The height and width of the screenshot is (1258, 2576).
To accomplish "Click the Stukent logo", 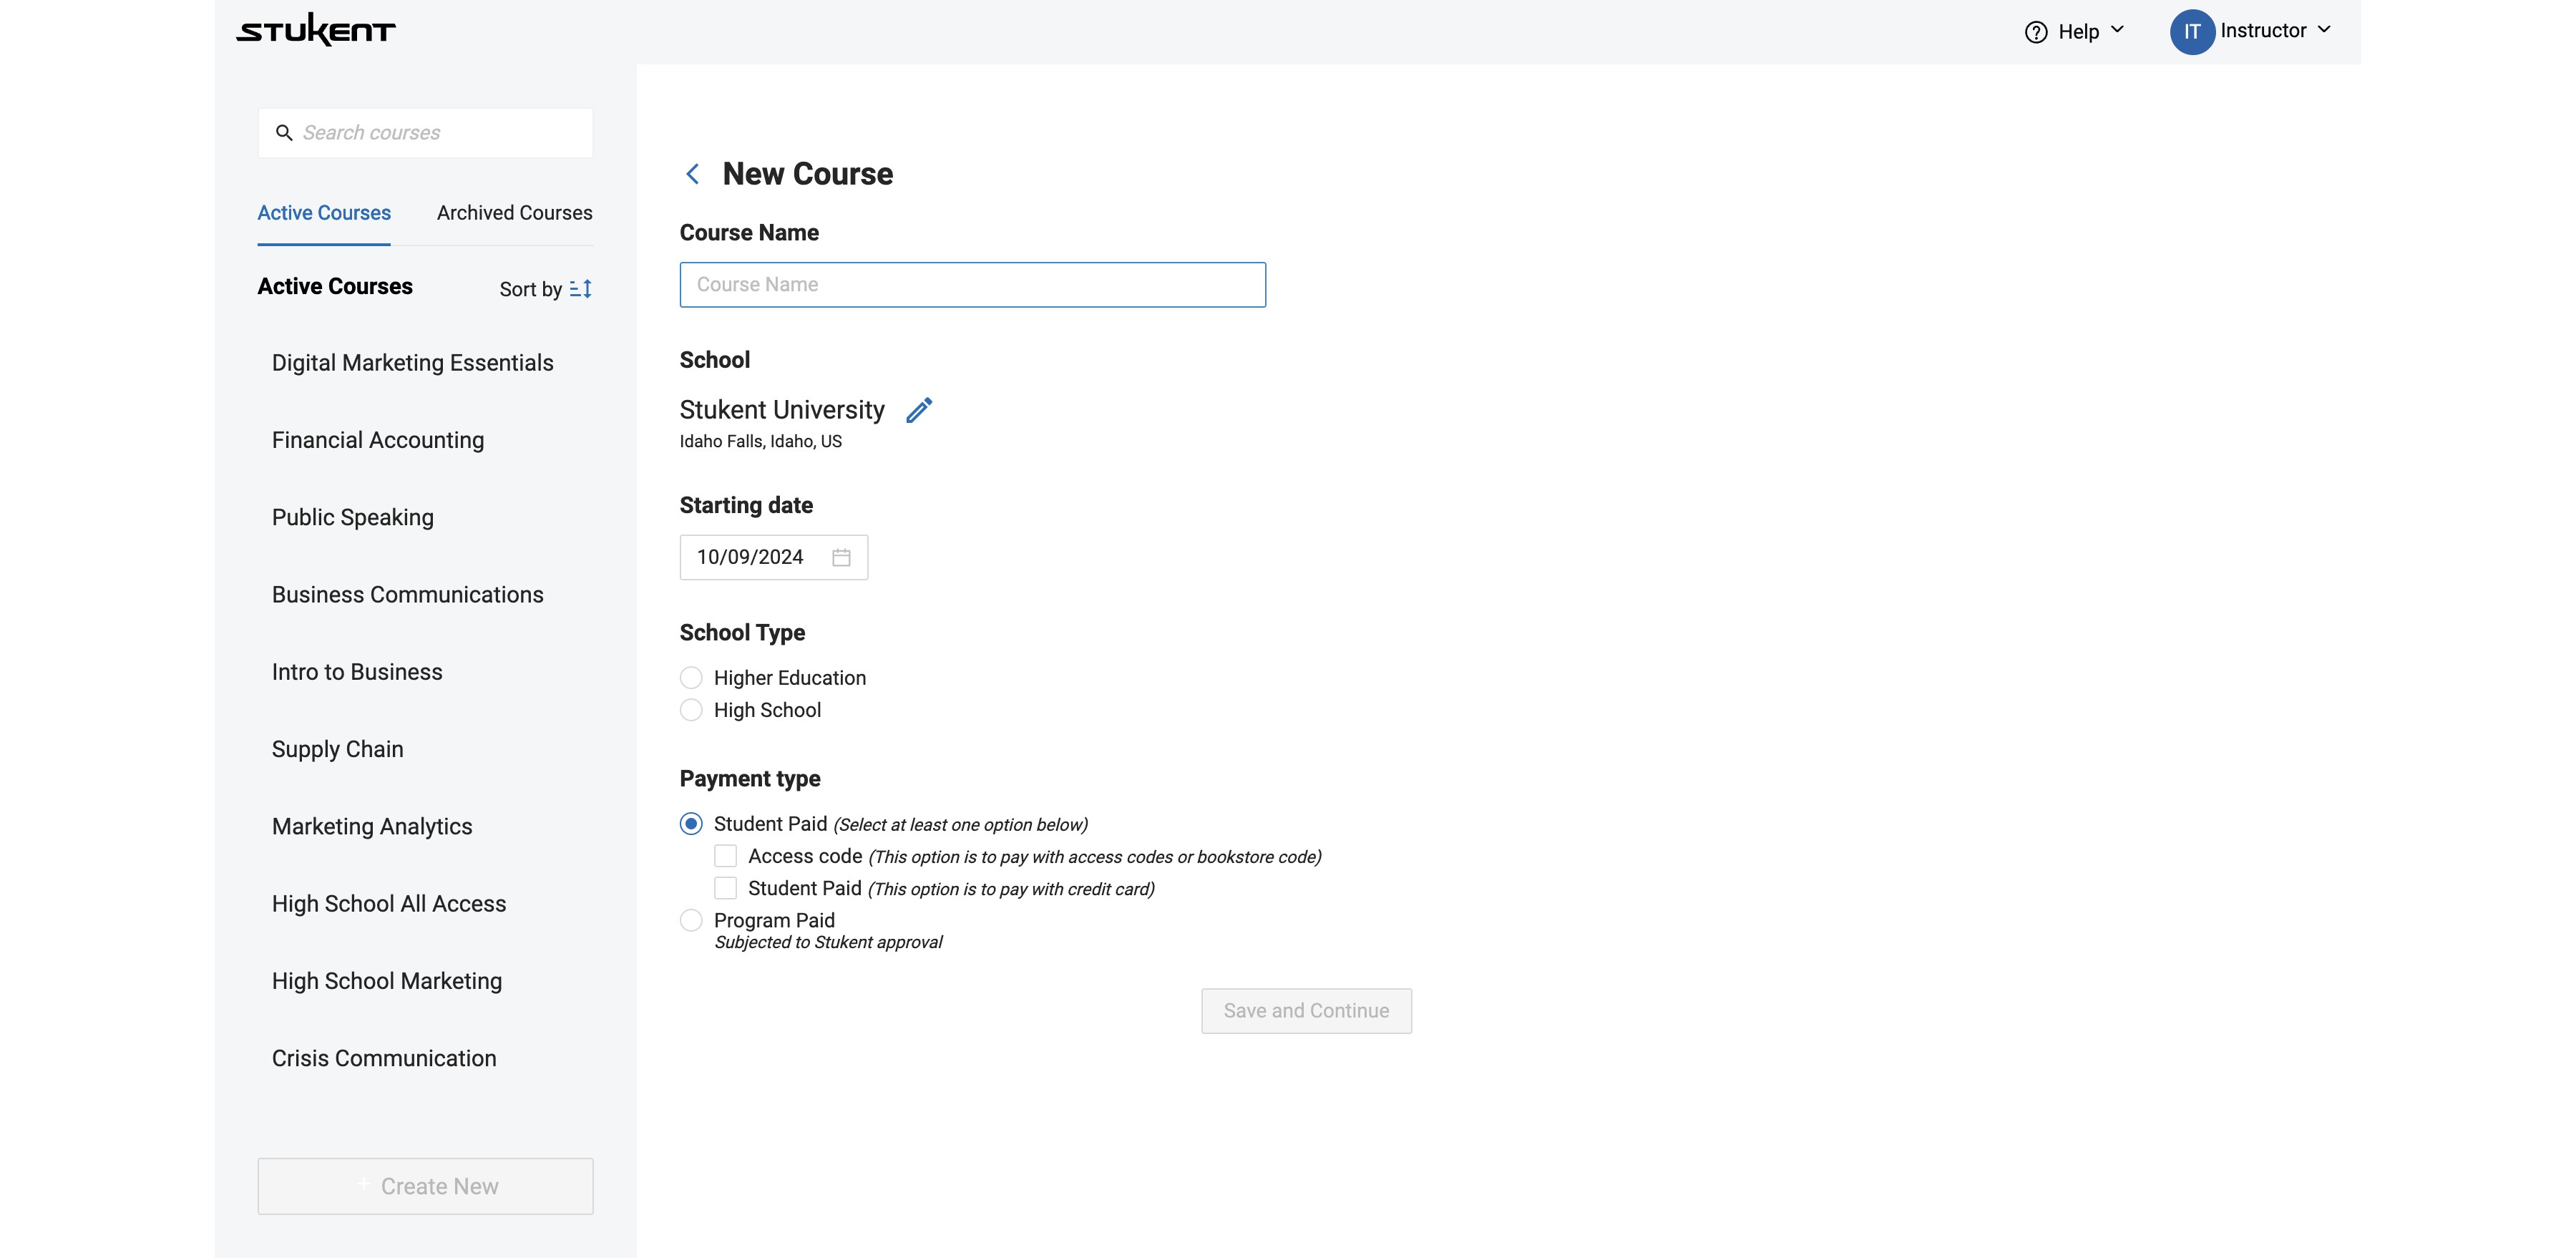I will [316, 30].
